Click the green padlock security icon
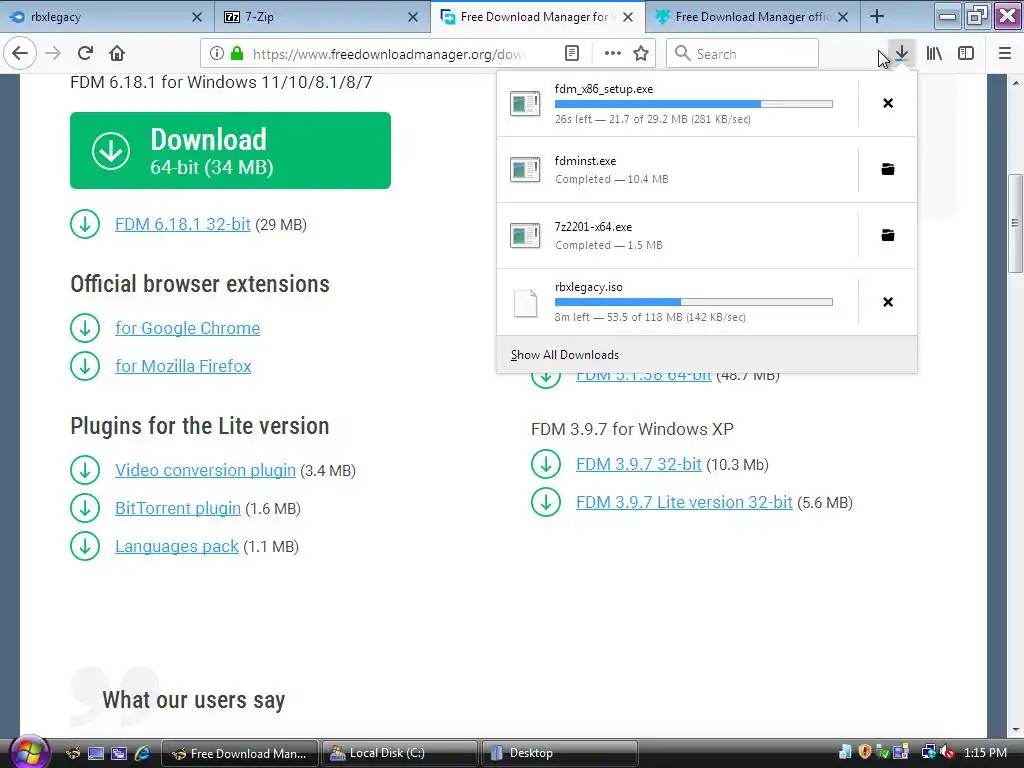 coord(237,54)
